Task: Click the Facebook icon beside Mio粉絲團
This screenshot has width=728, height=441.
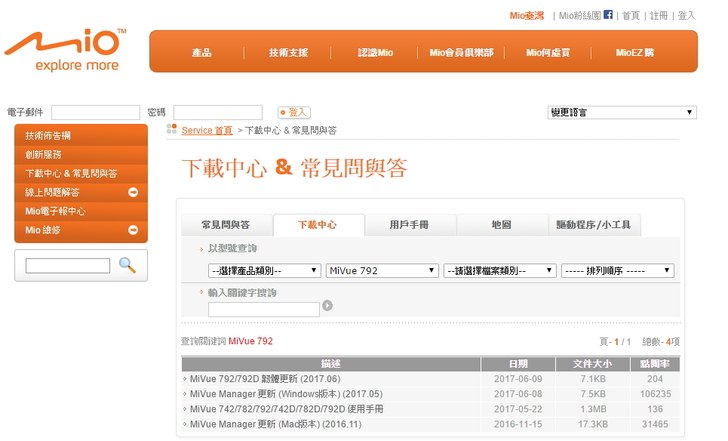Action: coord(607,15)
